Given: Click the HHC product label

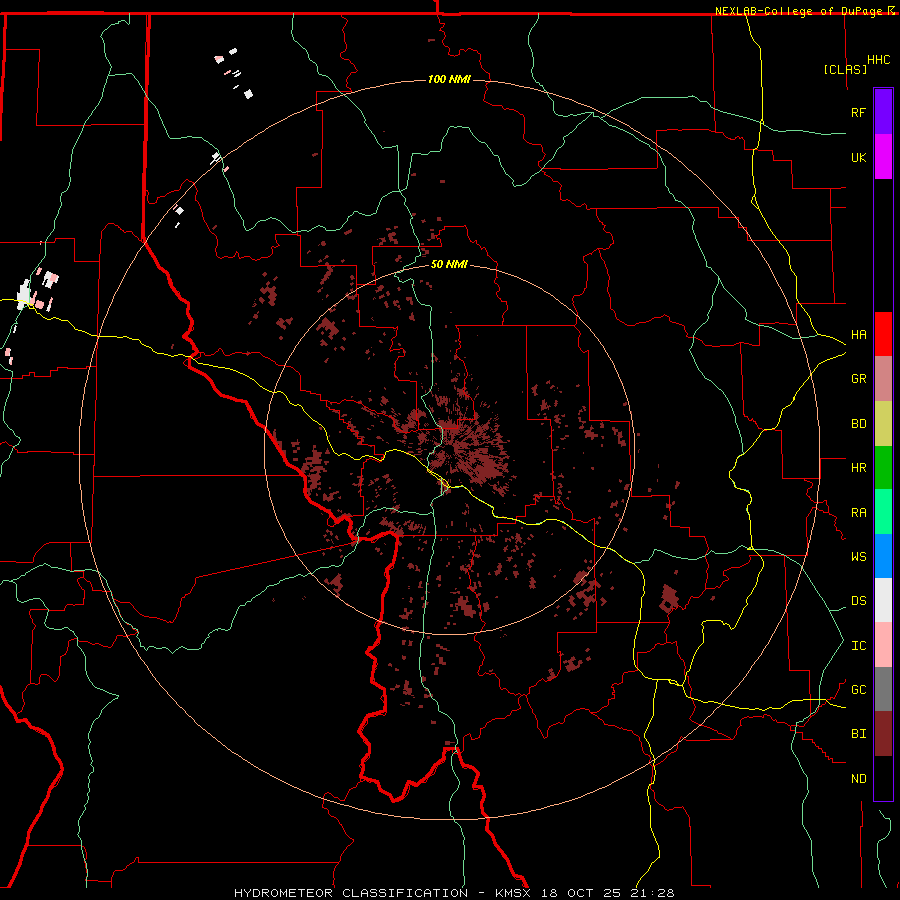Looking at the screenshot, I should pyautogui.click(x=879, y=60).
